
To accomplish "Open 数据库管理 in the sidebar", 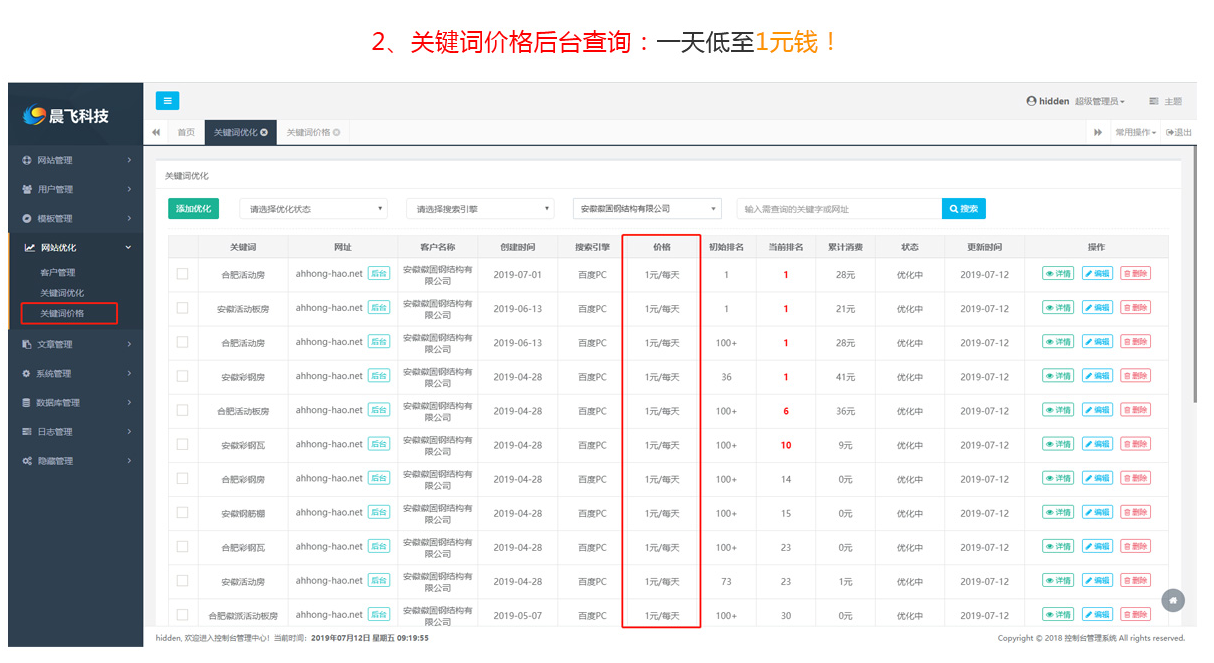I will 76,403.
